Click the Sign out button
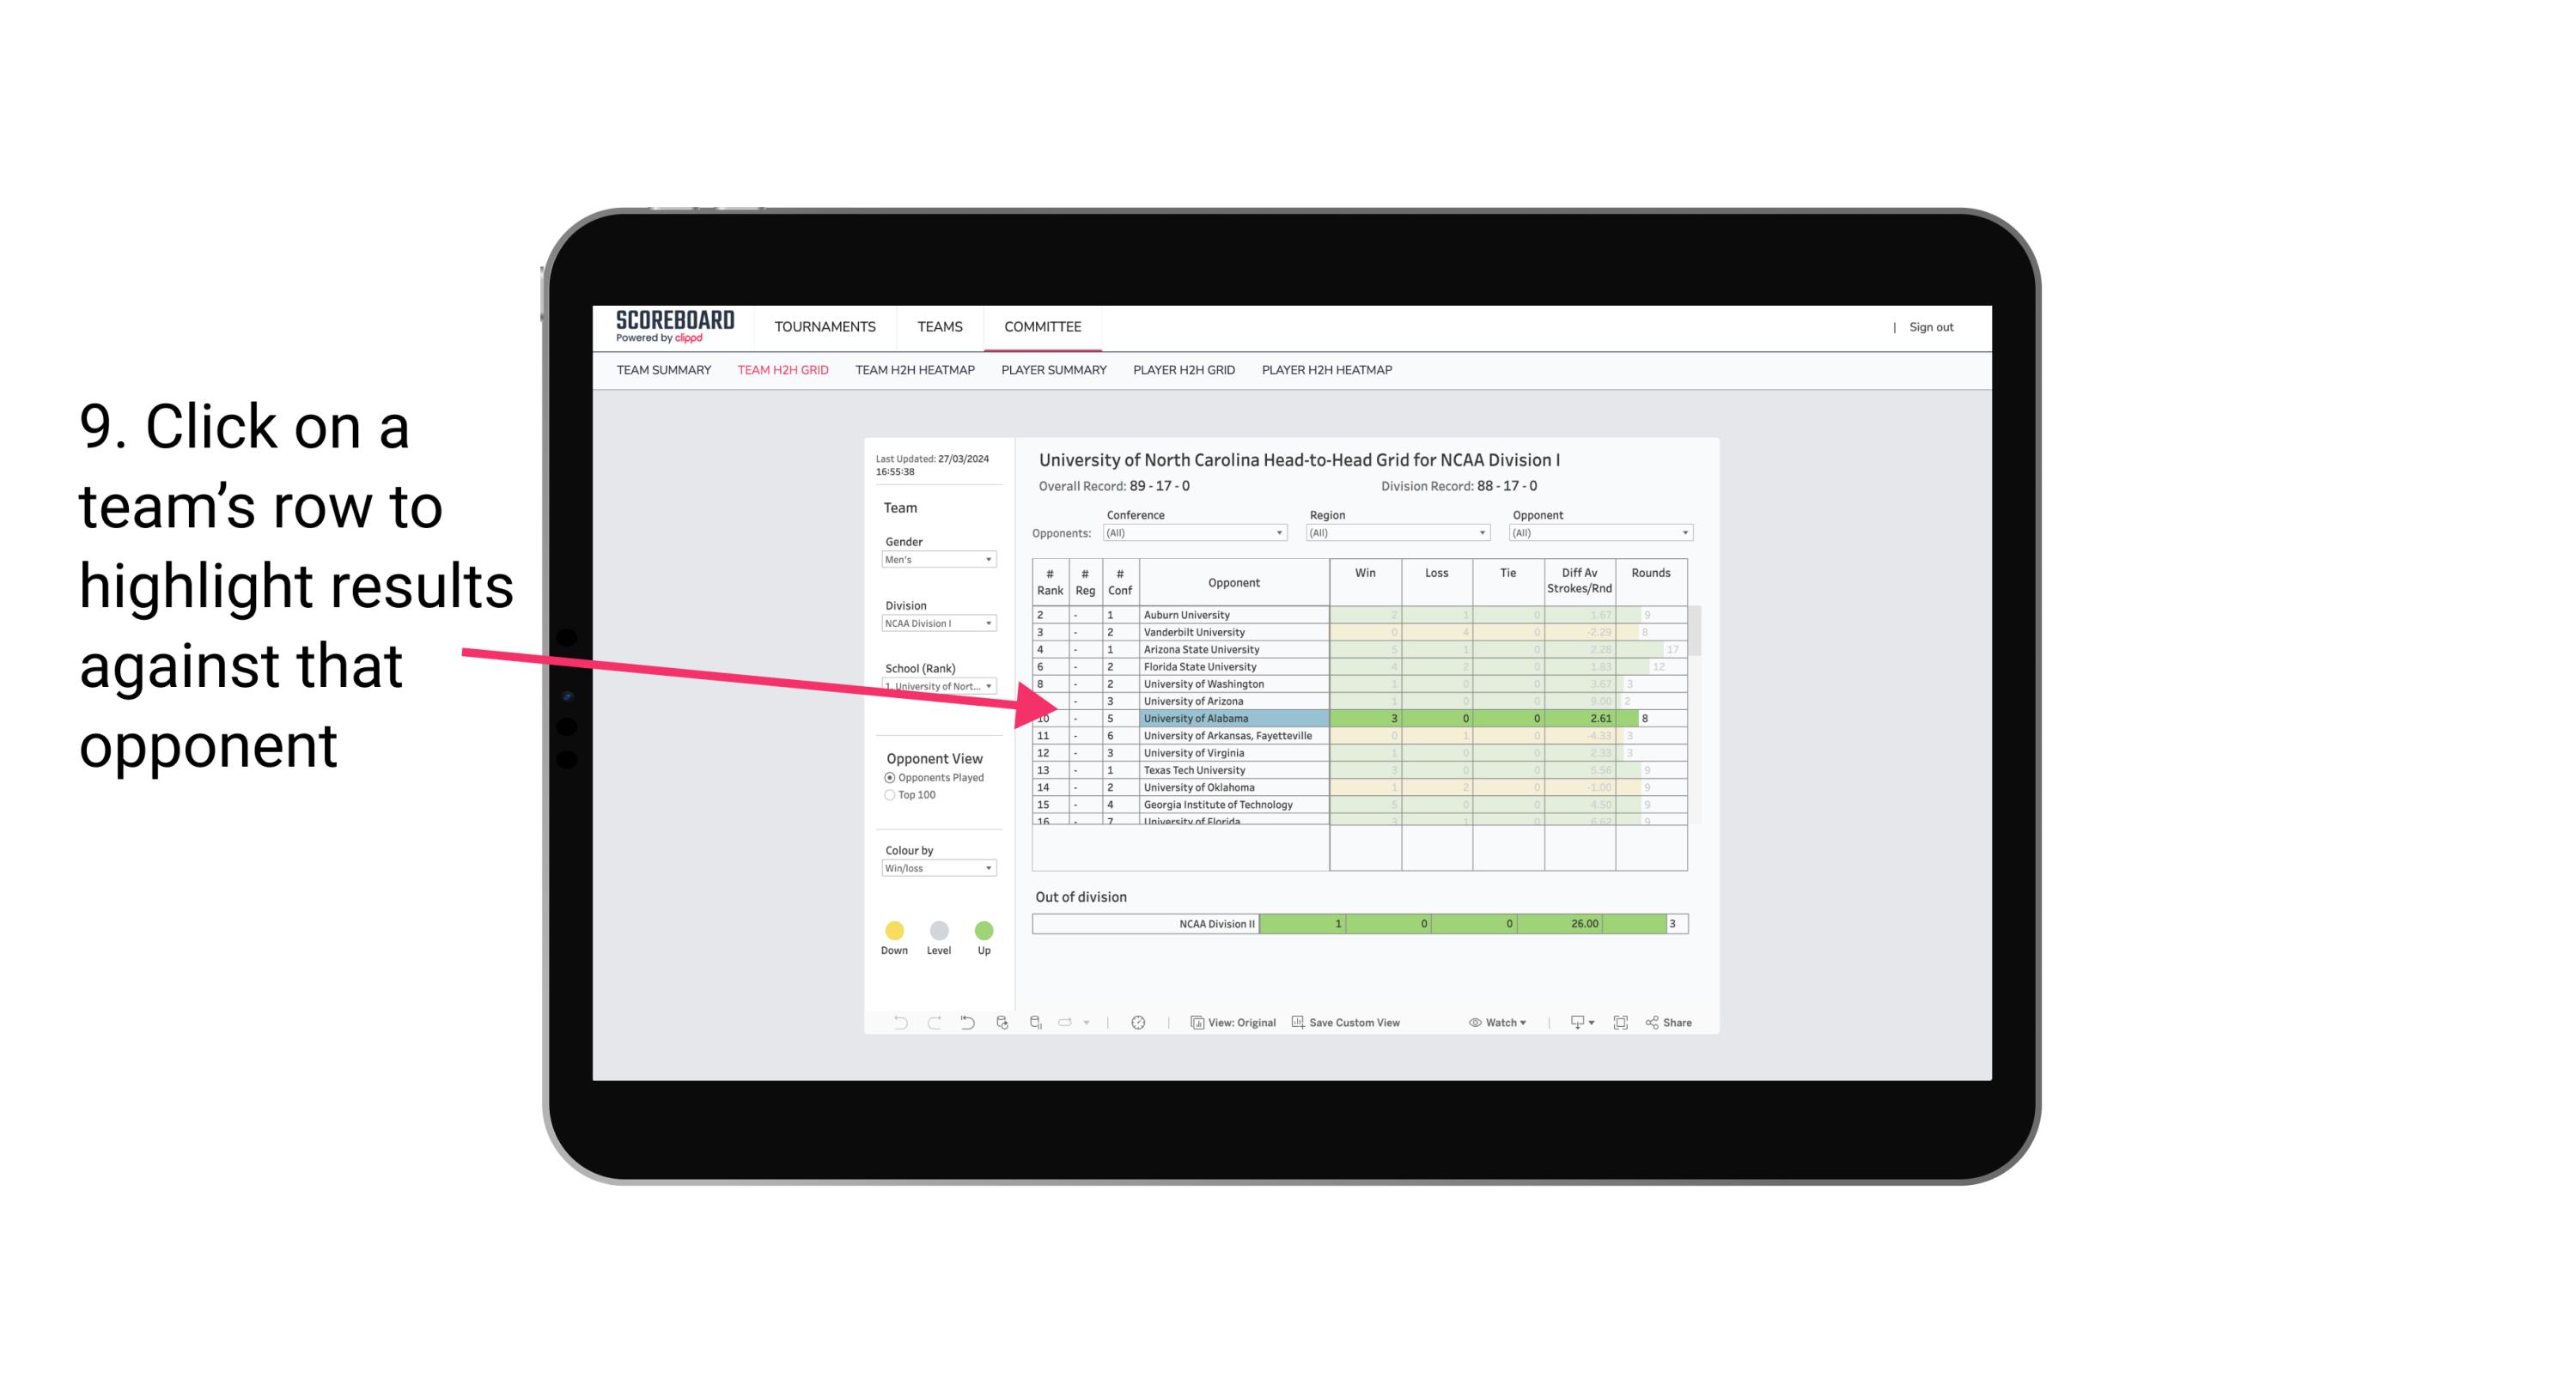Image resolution: width=2576 pixels, height=1385 pixels. (x=1931, y=327)
